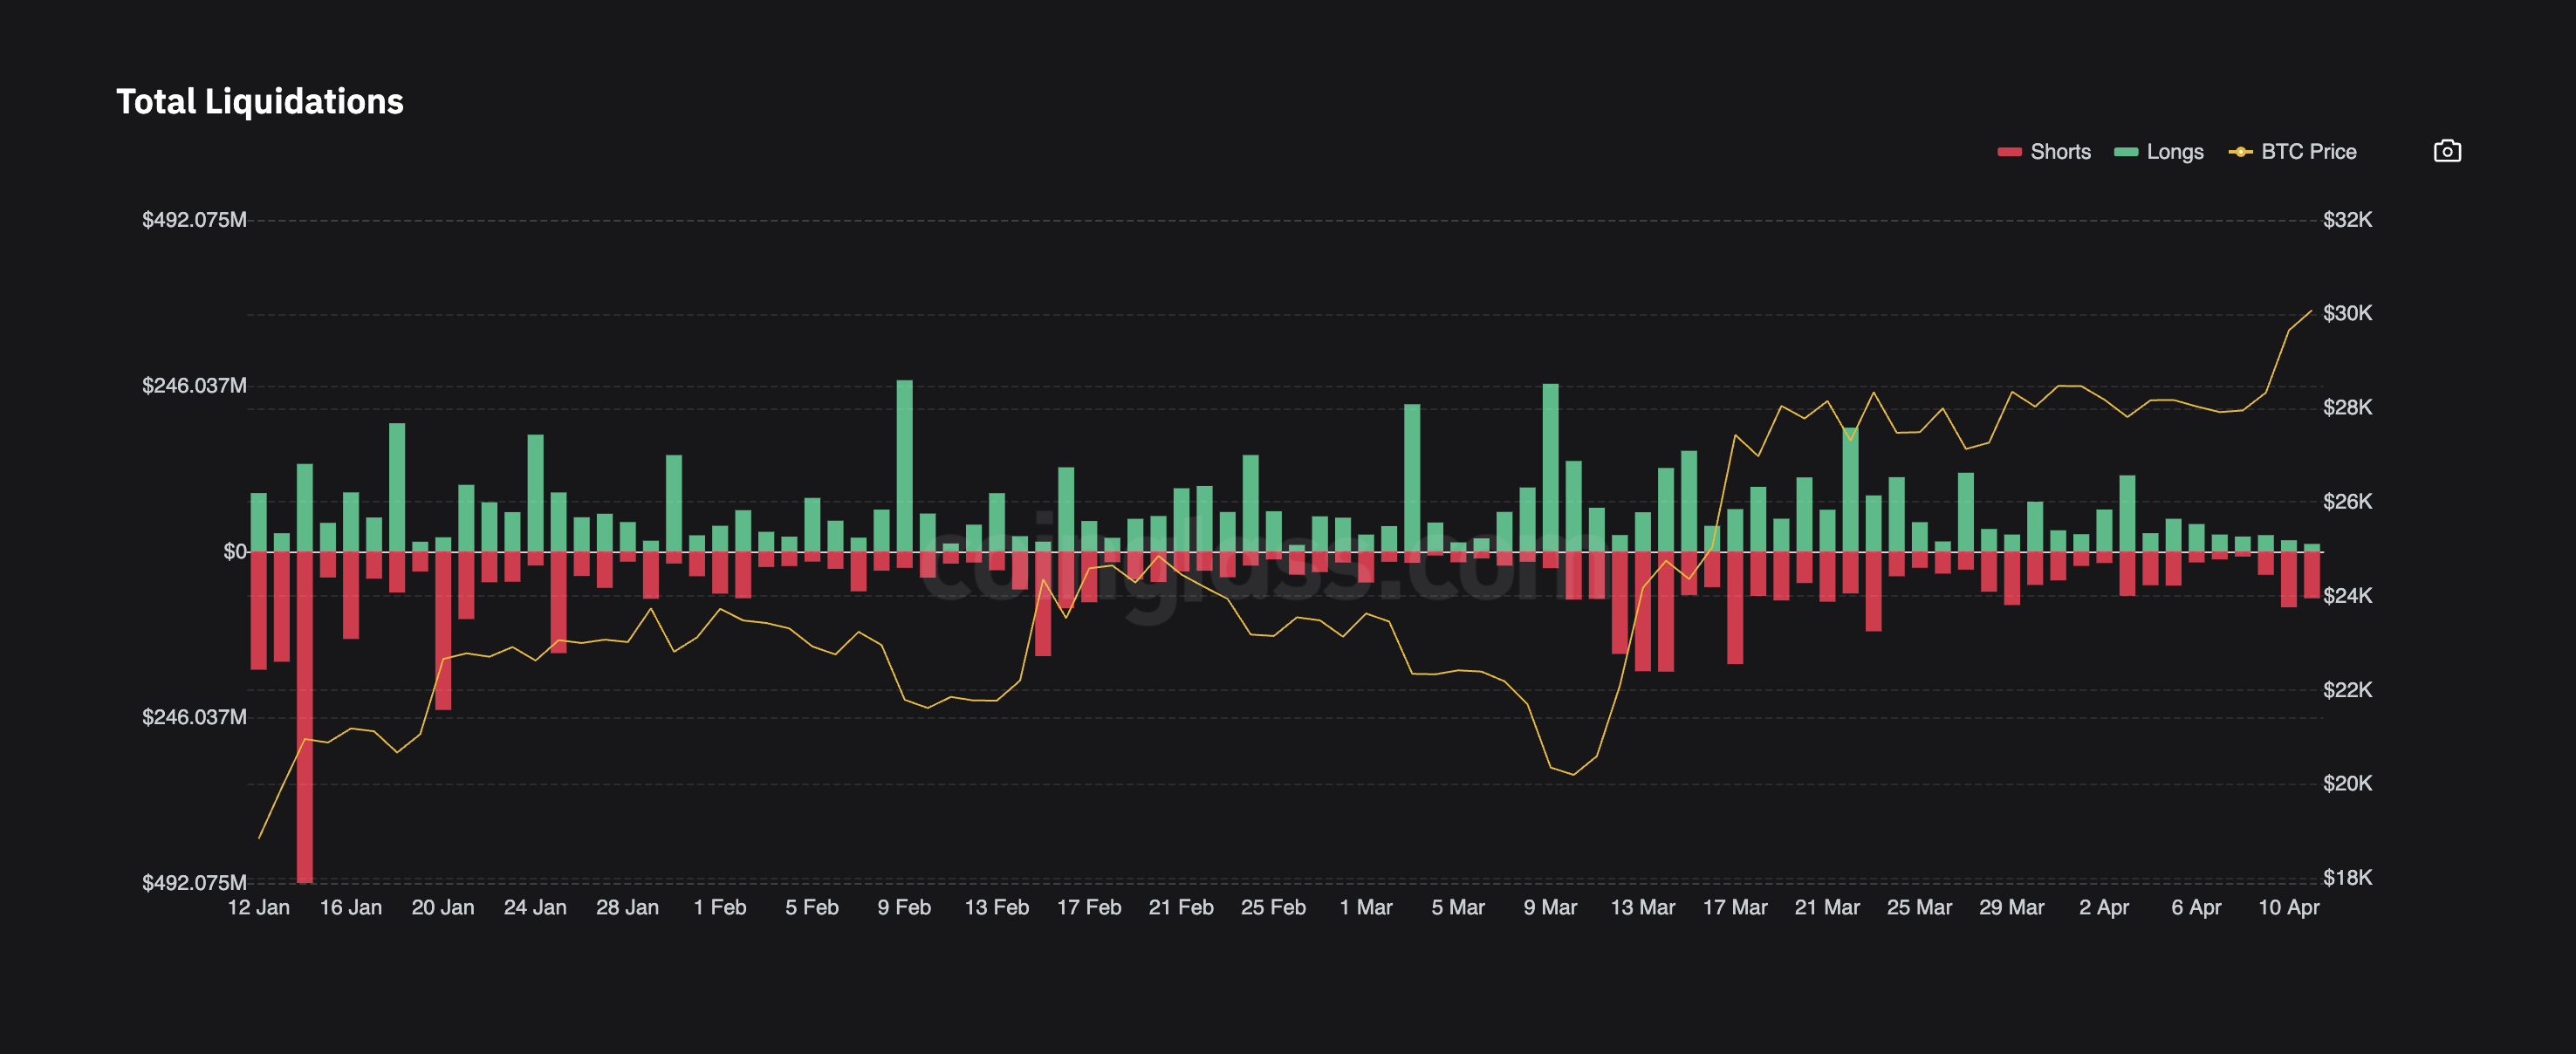
Task: Click the 13 Feb date label
Action: coord(997,907)
